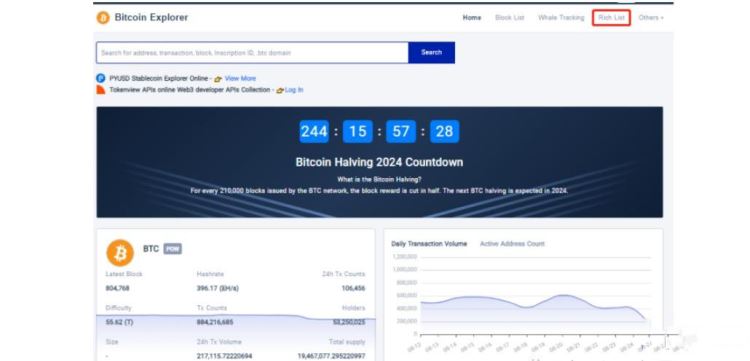This screenshot has height=361, width=750.
Task: Open the Rich List page
Action: point(611,18)
